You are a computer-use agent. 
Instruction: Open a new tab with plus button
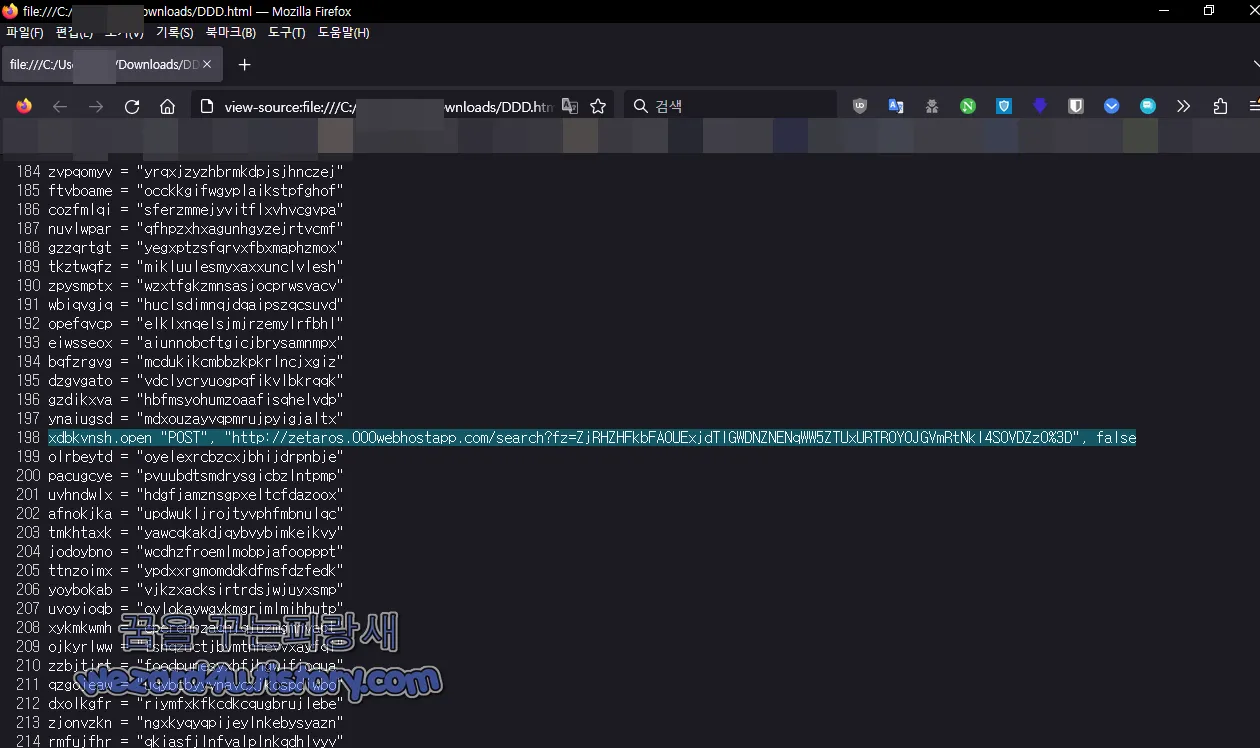(x=244, y=65)
